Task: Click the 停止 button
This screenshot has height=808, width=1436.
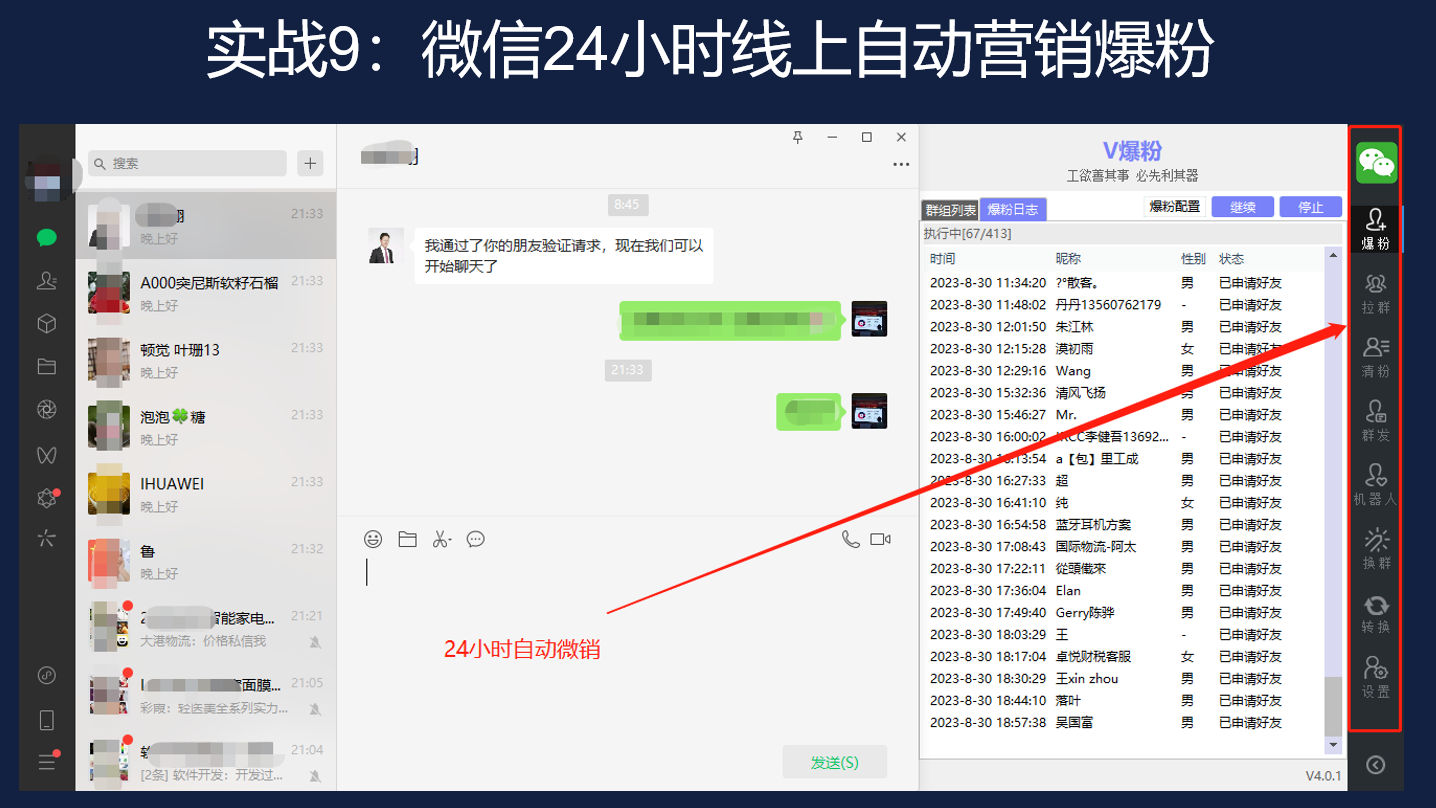Action: pos(1311,207)
